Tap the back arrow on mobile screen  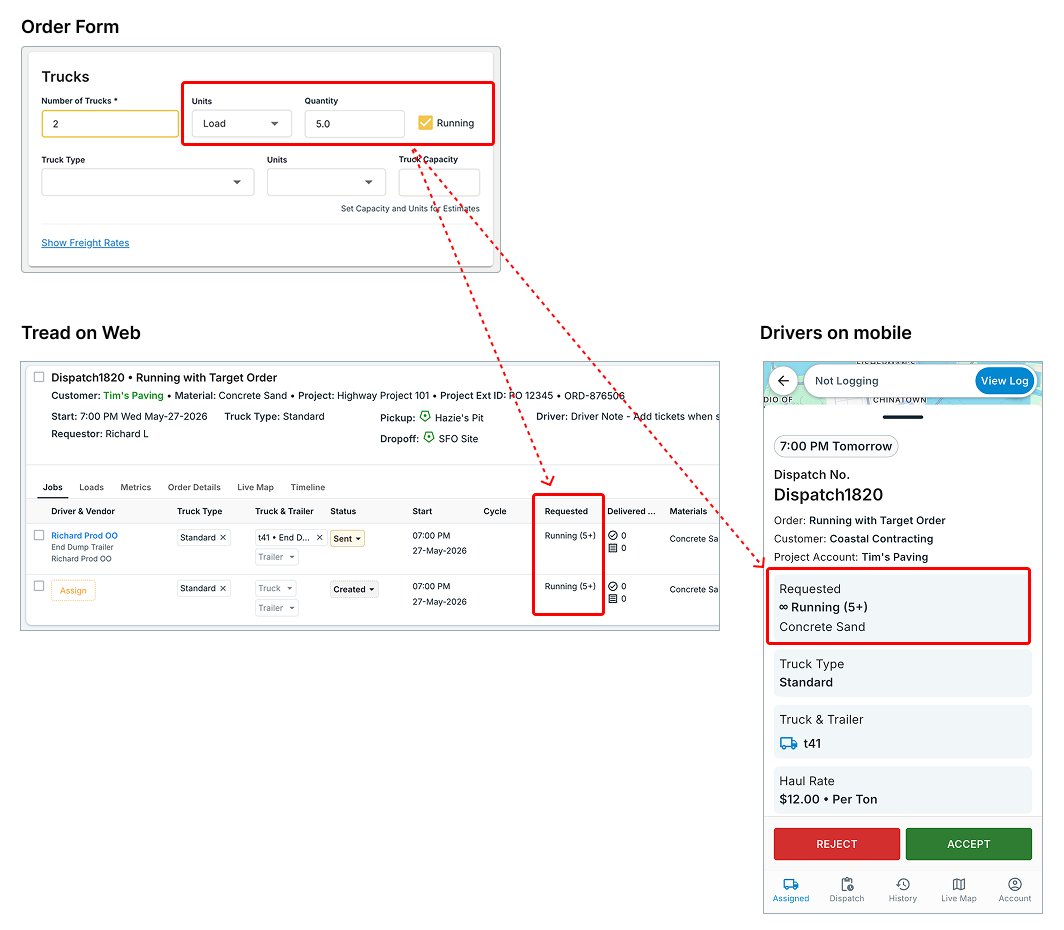pos(783,381)
